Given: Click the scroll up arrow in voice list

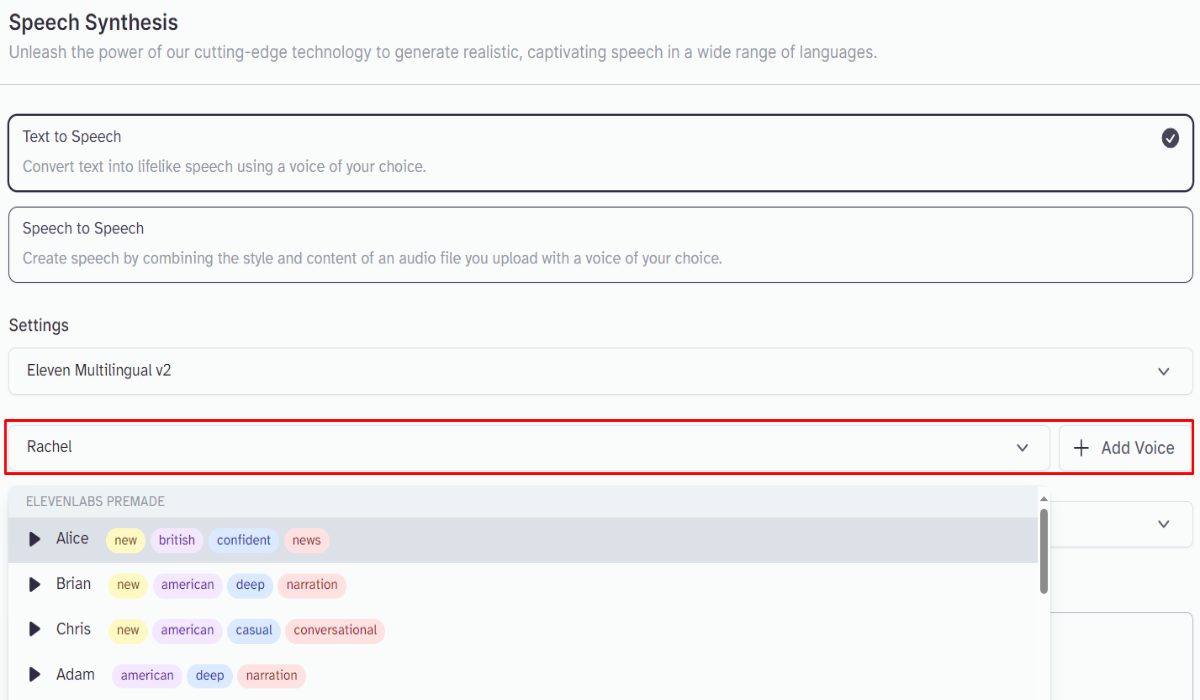Looking at the screenshot, I should [1044, 498].
